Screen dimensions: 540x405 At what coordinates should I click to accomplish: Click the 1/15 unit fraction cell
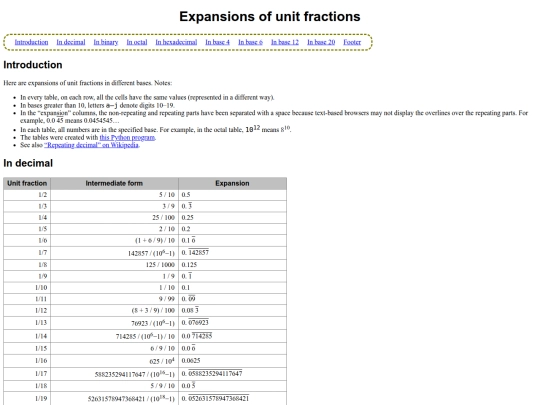27,348
